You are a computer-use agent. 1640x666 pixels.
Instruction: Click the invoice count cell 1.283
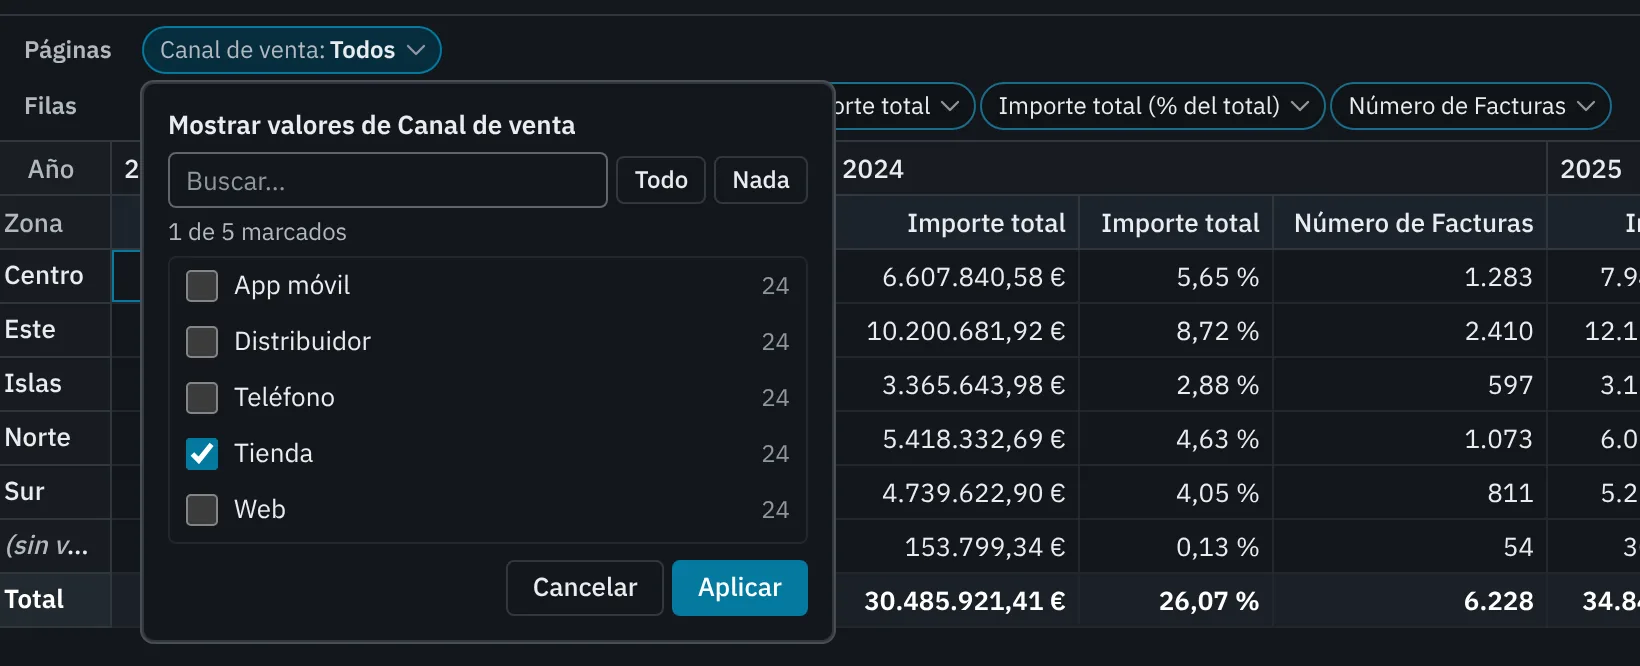pos(1410,277)
